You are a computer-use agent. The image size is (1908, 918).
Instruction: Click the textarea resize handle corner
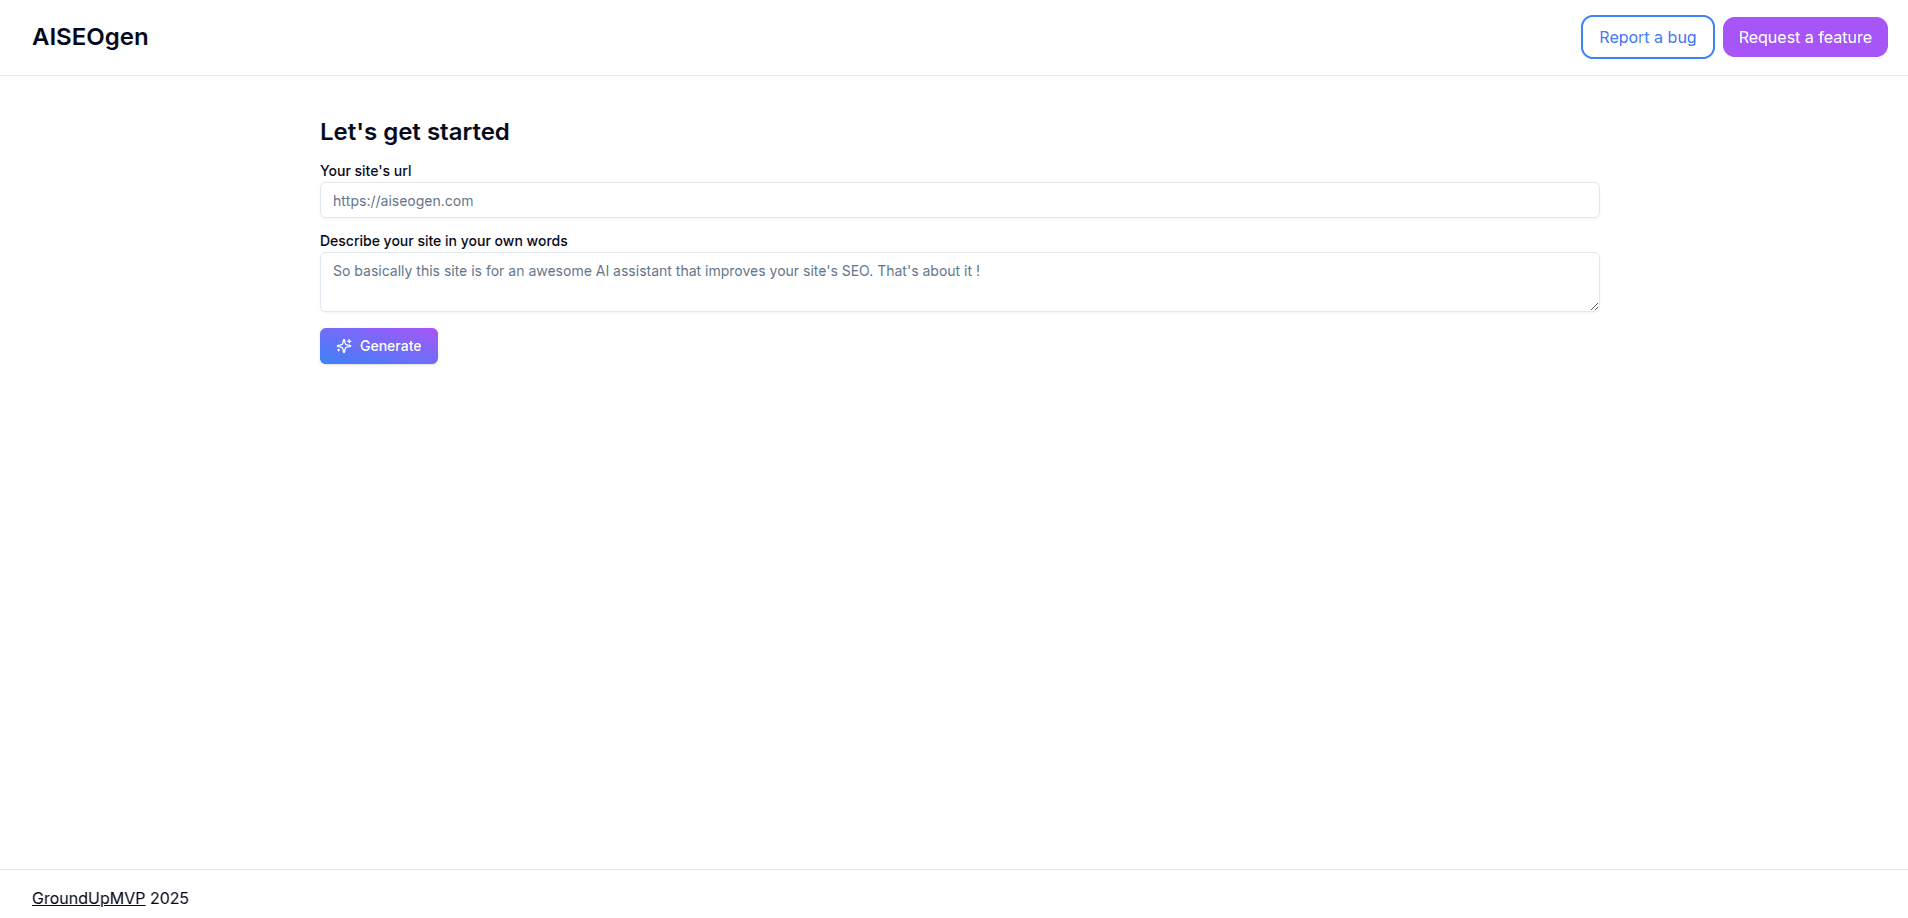tap(1593, 306)
